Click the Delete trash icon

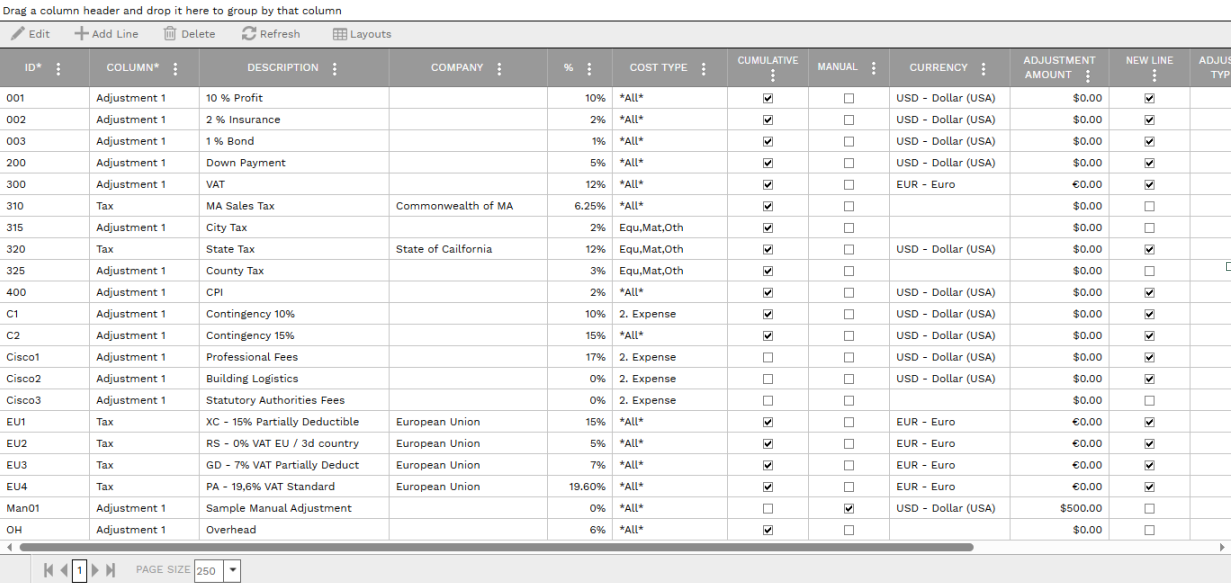coord(170,34)
